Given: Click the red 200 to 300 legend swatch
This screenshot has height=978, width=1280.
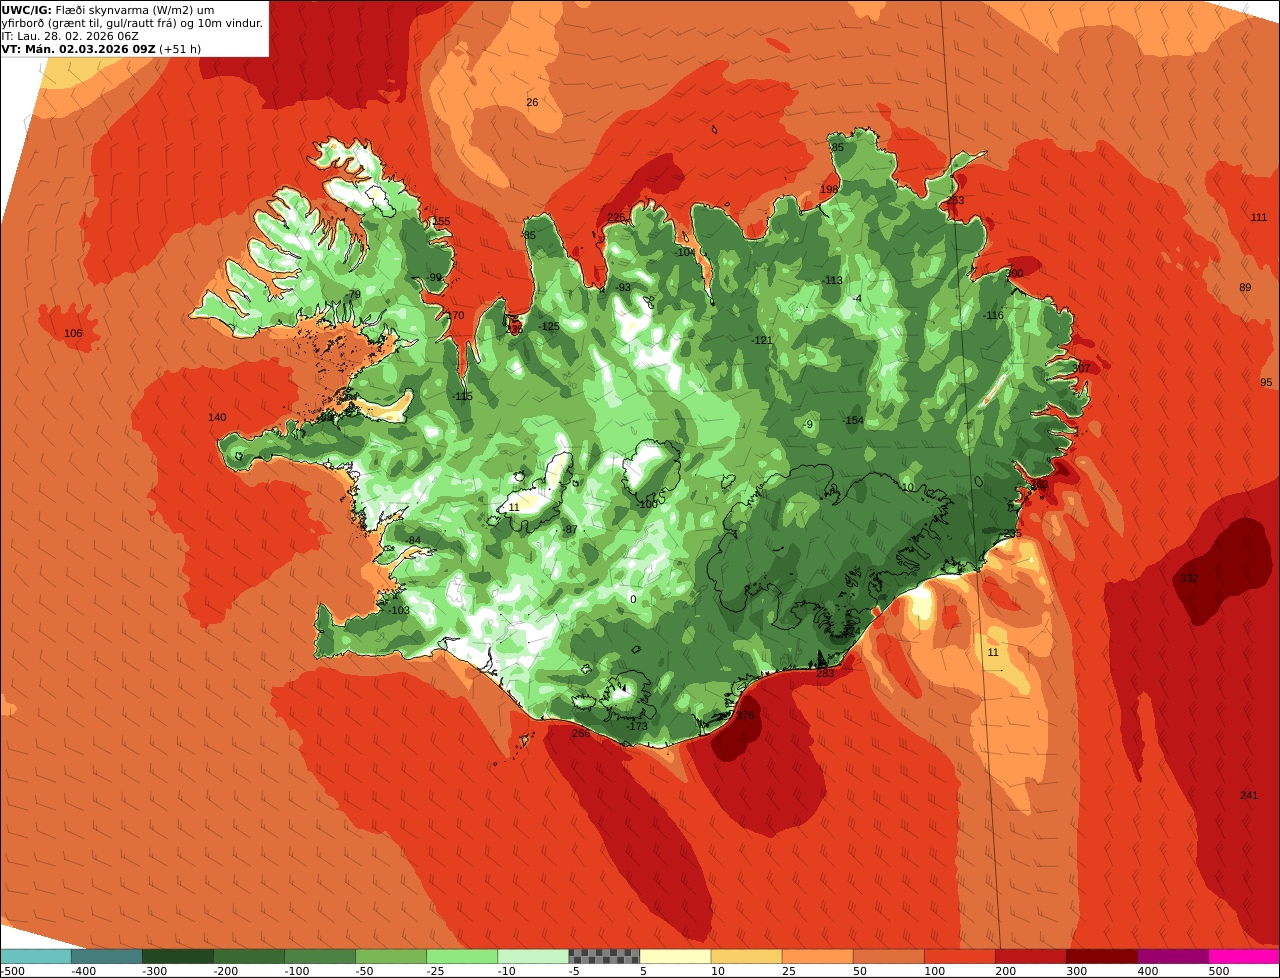Looking at the screenshot, I should (x=1030, y=956).
